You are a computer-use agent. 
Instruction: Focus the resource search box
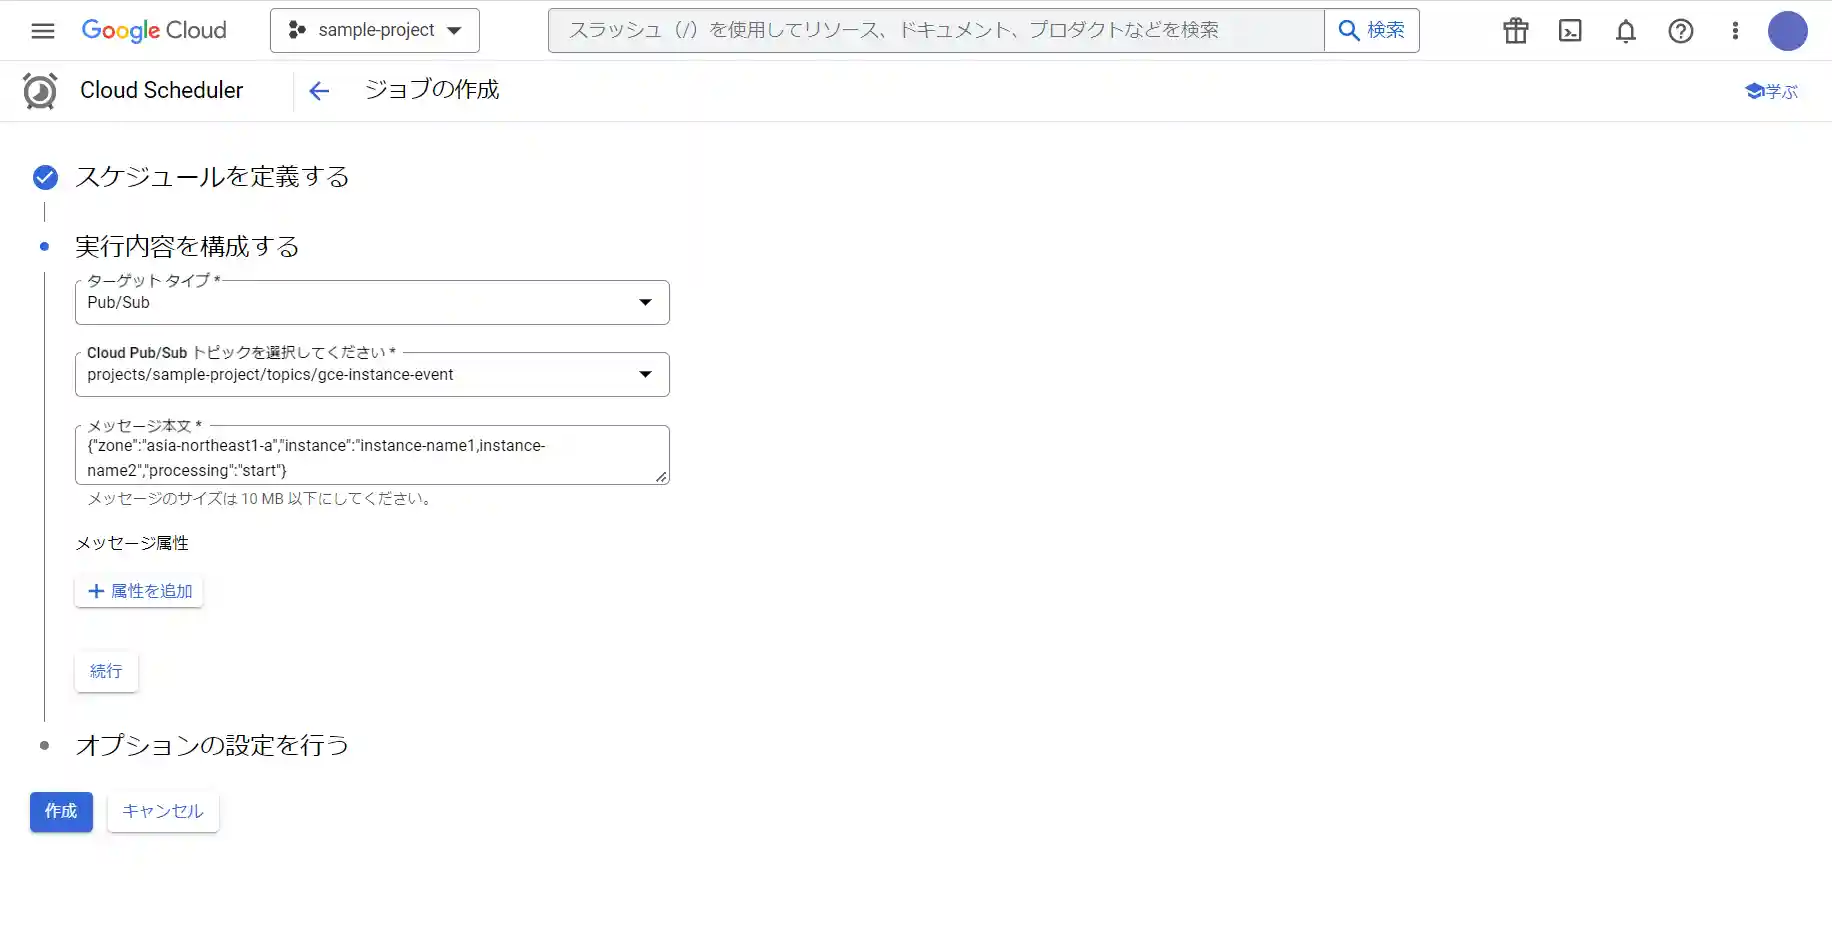click(936, 30)
